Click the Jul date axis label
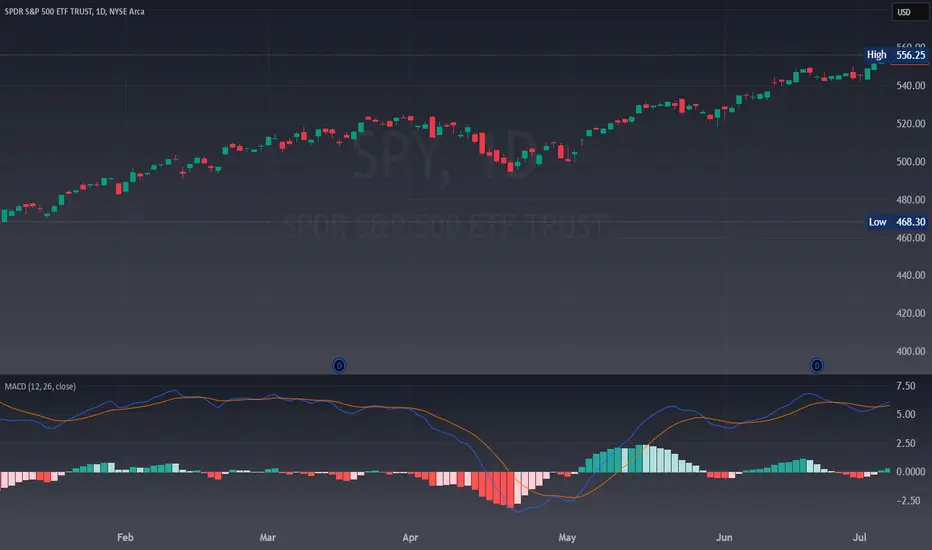The width and height of the screenshot is (932, 550). [859, 538]
